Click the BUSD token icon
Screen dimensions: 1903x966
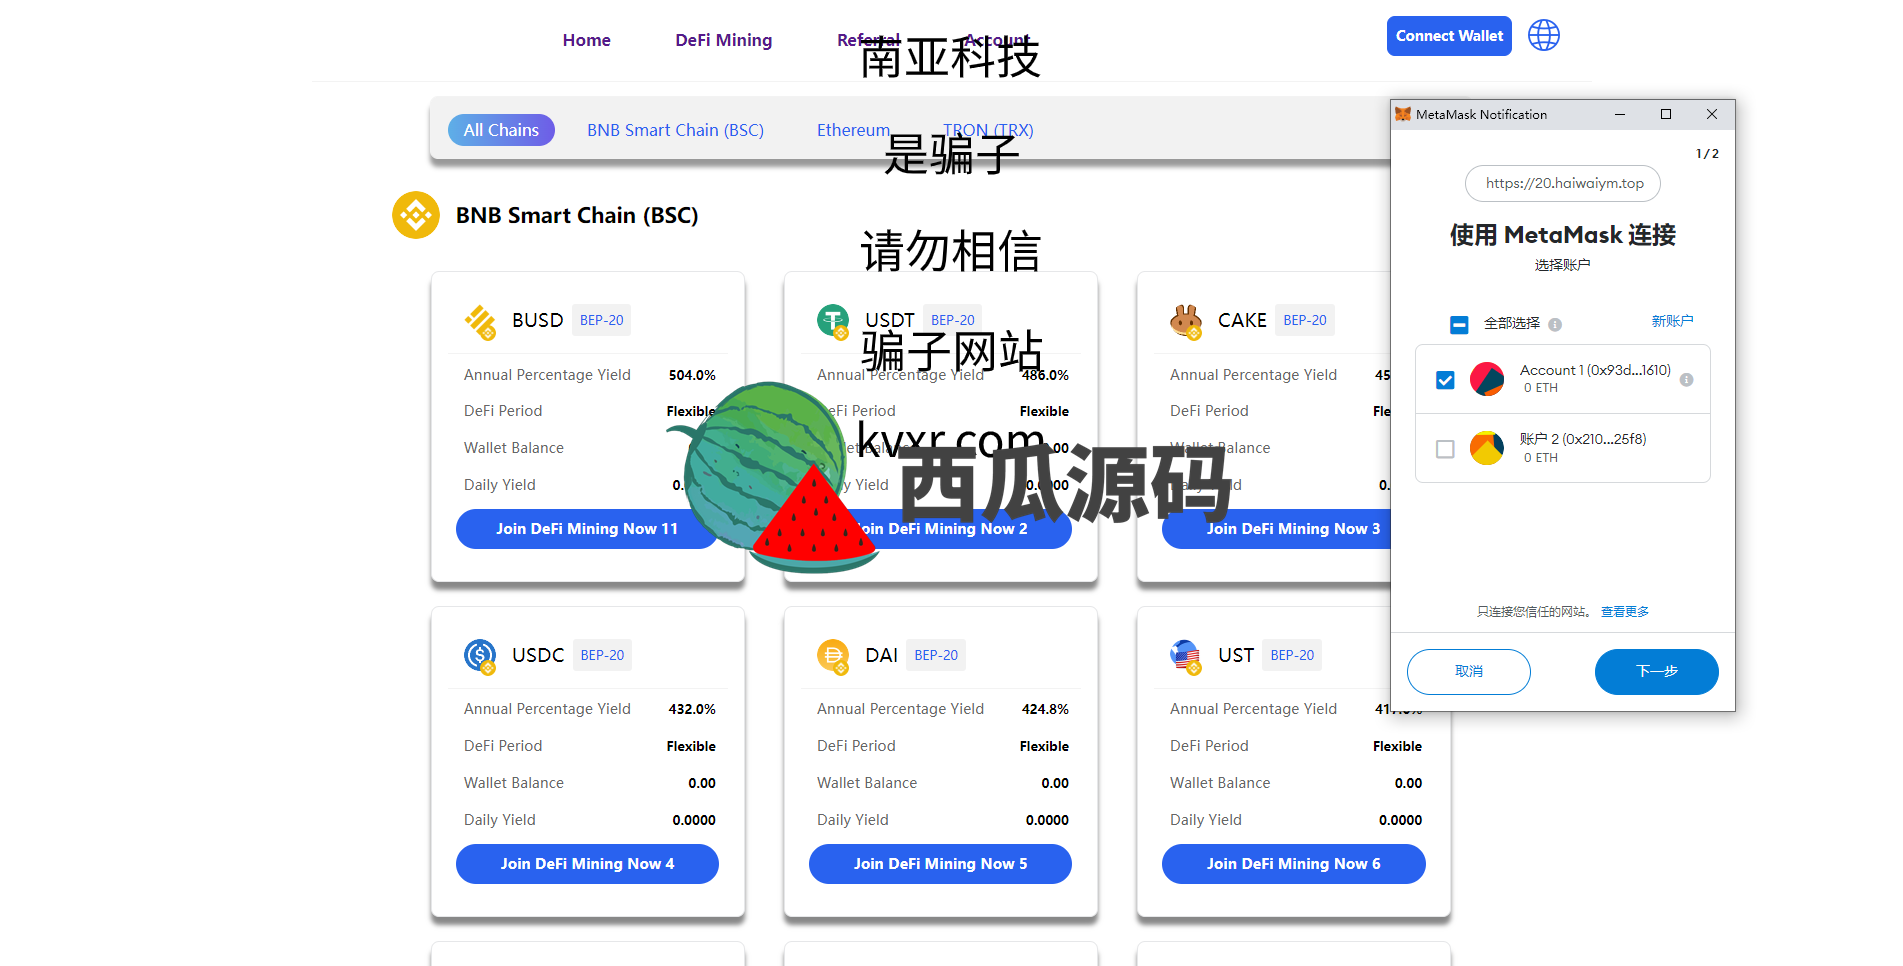coord(480,322)
